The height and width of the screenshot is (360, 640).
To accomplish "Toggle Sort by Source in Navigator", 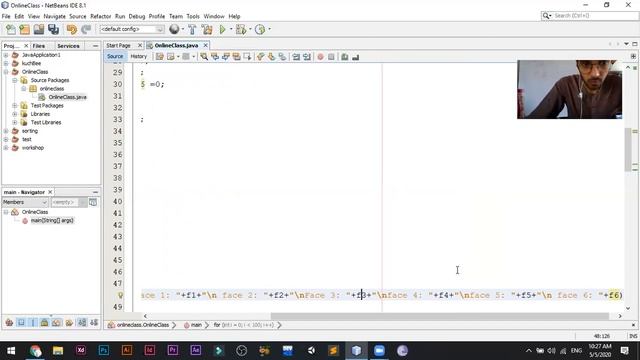I will [94, 322].
